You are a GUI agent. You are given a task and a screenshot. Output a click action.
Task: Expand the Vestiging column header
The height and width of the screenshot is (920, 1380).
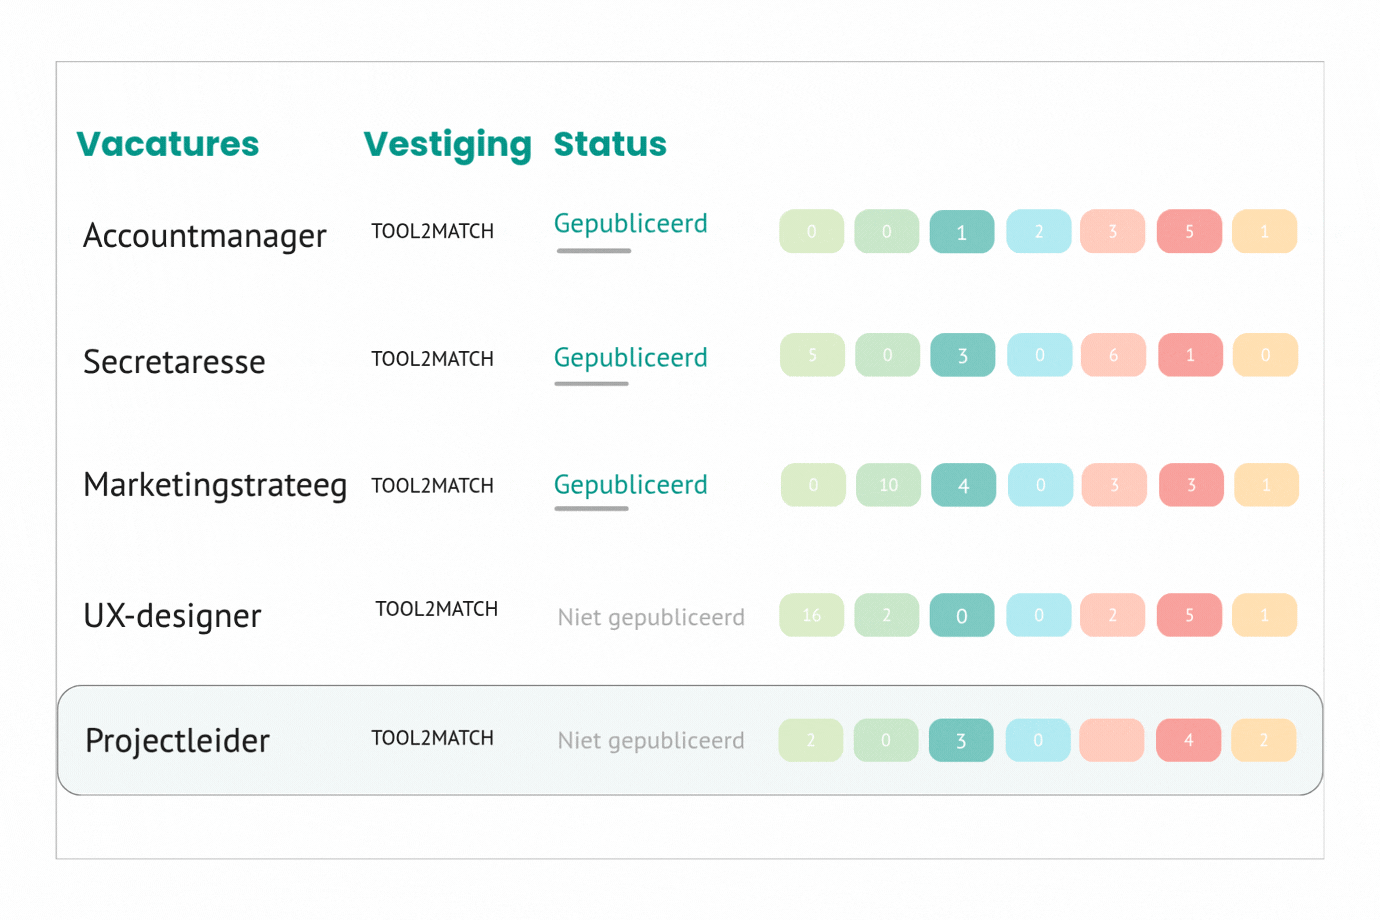click(448, 144)
